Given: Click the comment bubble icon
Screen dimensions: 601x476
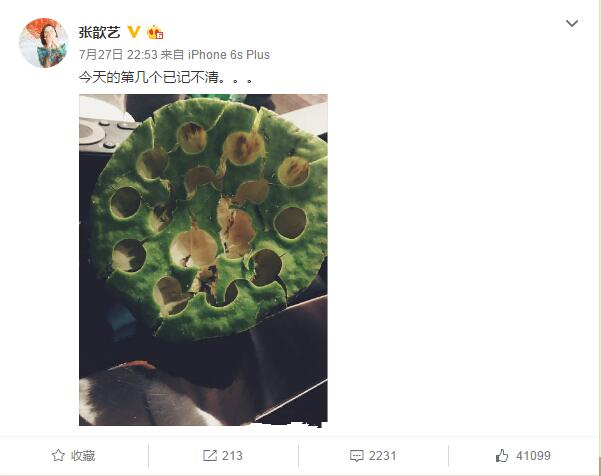Looking at the screenshot, I should (356, 456).
